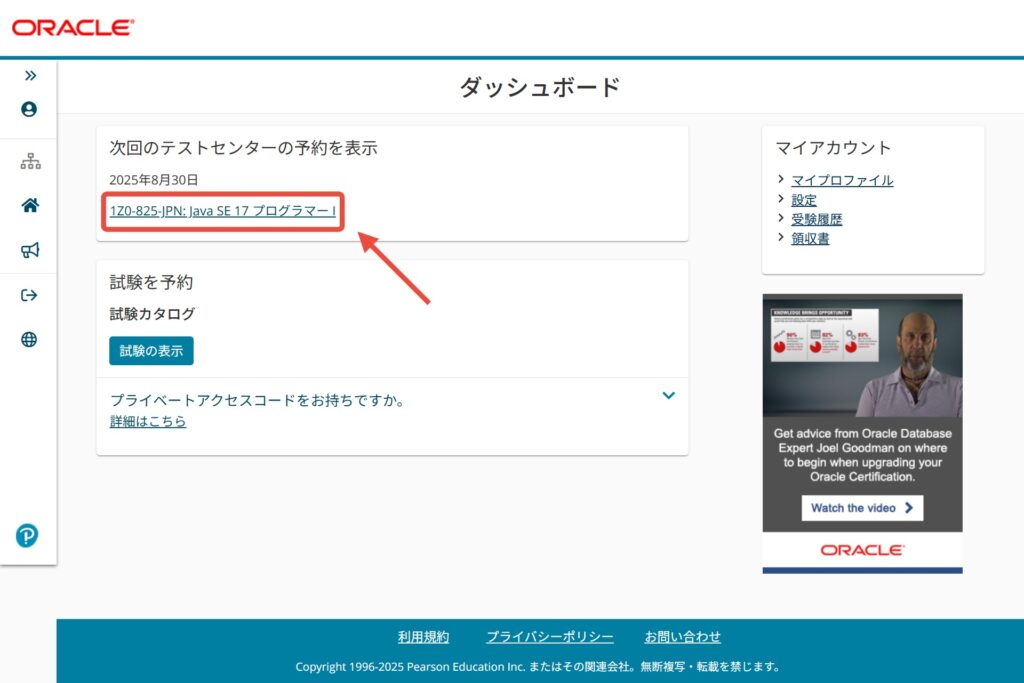Screen dimensions: 1024x683
Task: Open マイプロファイル in My Account
Action: point(842,181)
